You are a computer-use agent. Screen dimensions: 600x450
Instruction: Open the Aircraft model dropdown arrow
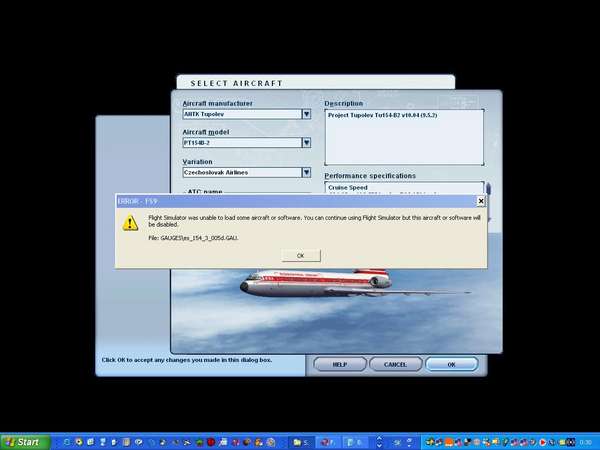pos(306,143)
